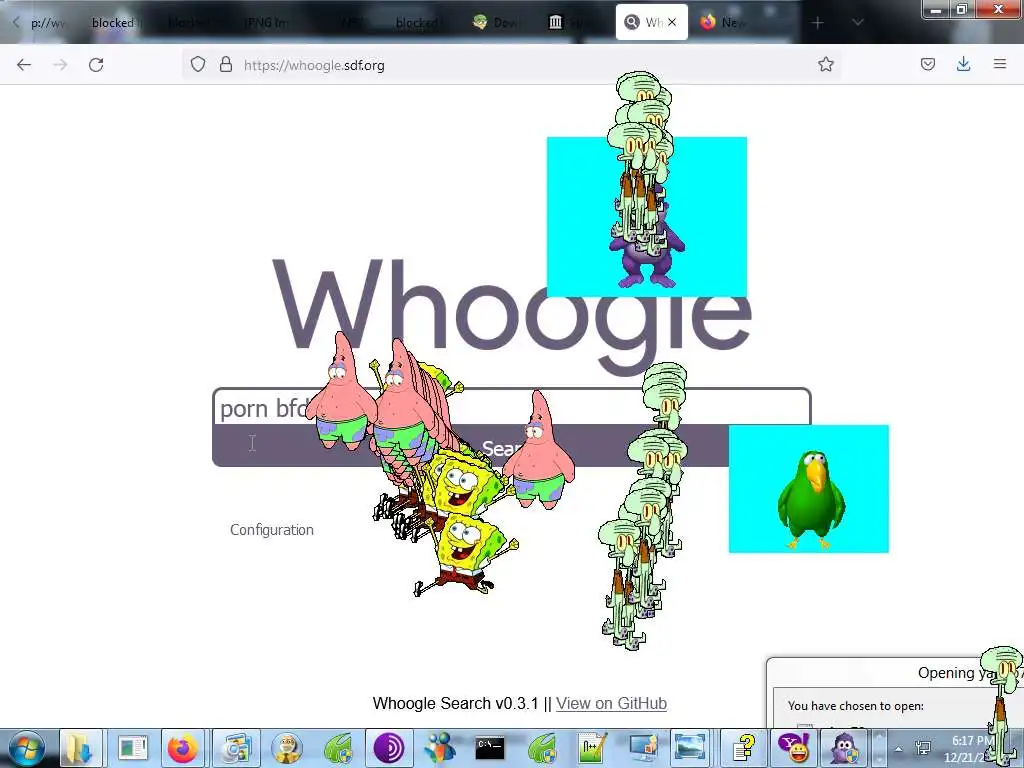
Task: Open Tor Browser purple onion taskbar icon
Action: tap(389, 748)
